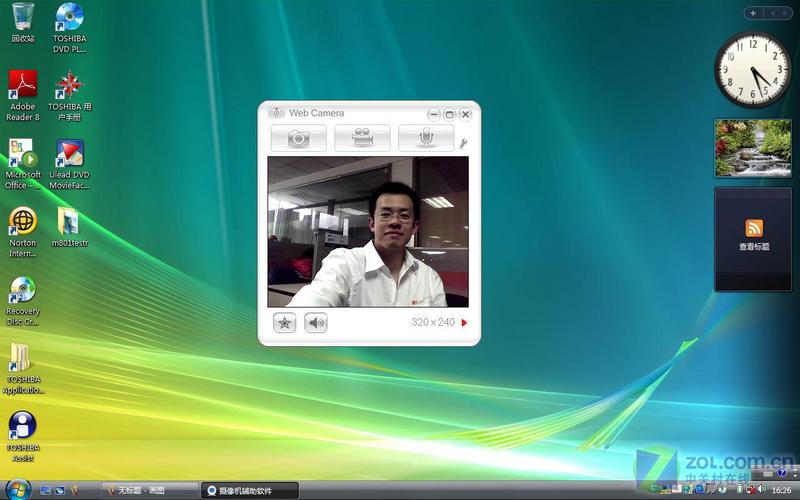The height and width of the screenshot is (500, 800).
Task: Open the TOSHIBA user manual shortcut
Action: click(x=69, y=96)
